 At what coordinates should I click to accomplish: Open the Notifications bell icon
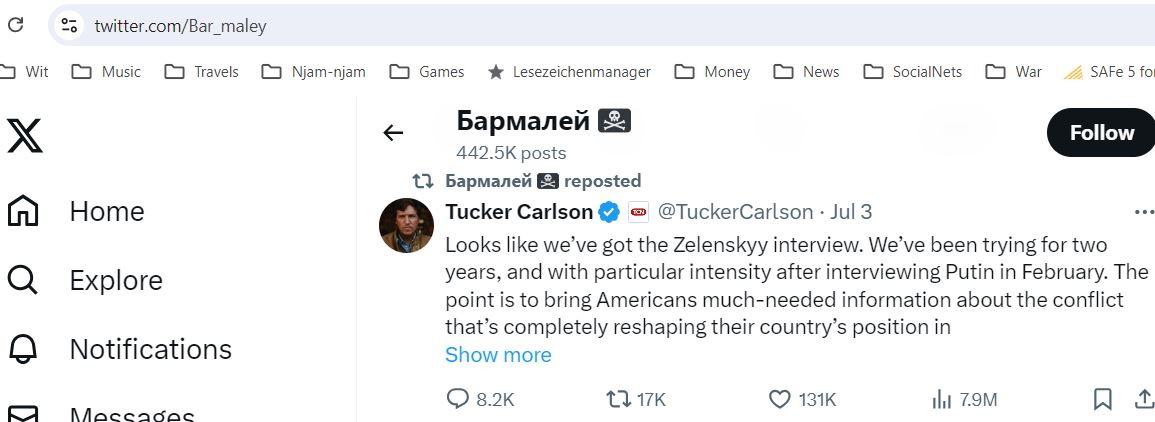[x=23, y=349]
